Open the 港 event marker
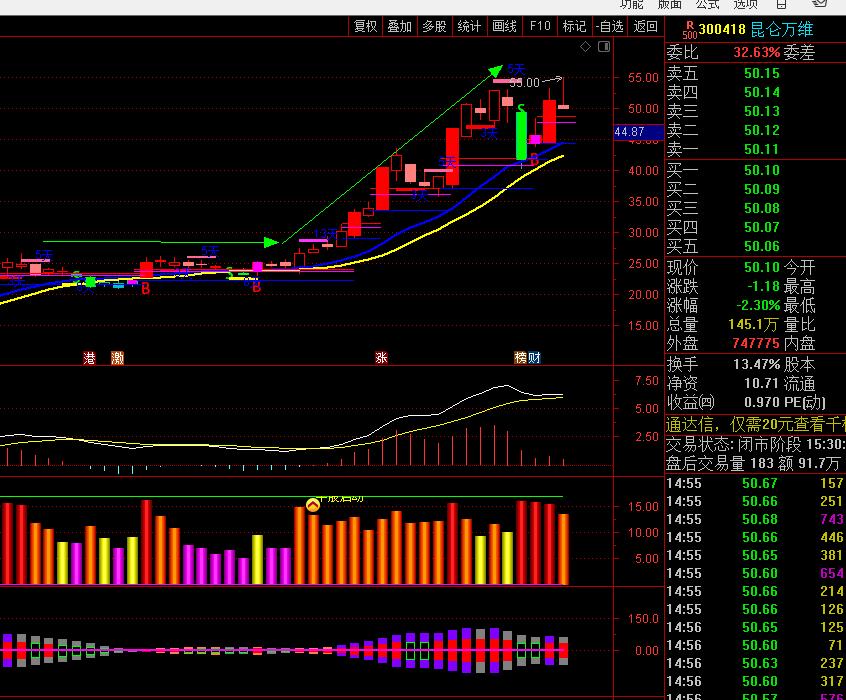The image size is (846, 700). (x=90, y=357)
